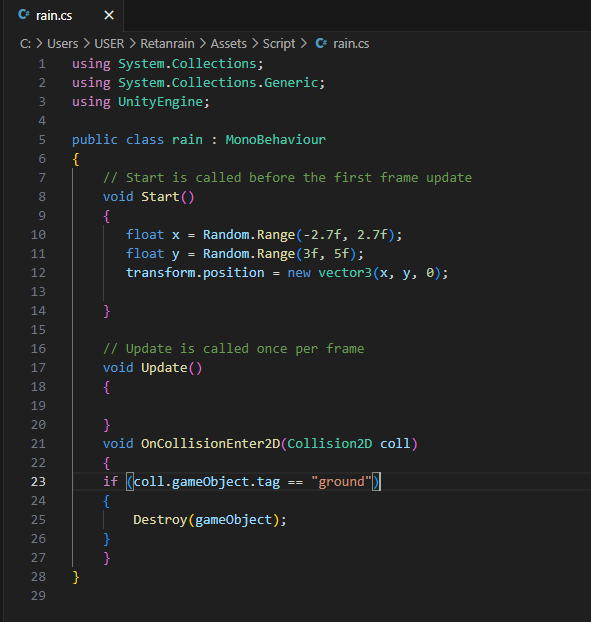Place cursor on vector3 in line 12

tap(345, 273)
